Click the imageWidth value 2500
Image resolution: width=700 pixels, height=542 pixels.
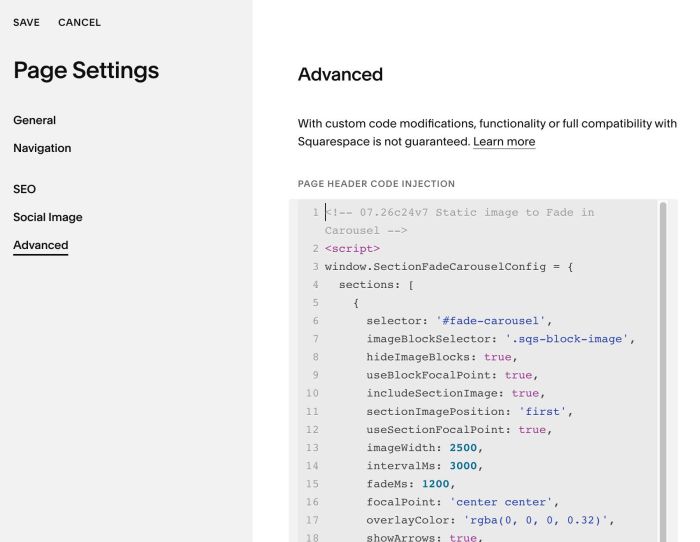tap(463, 447)
